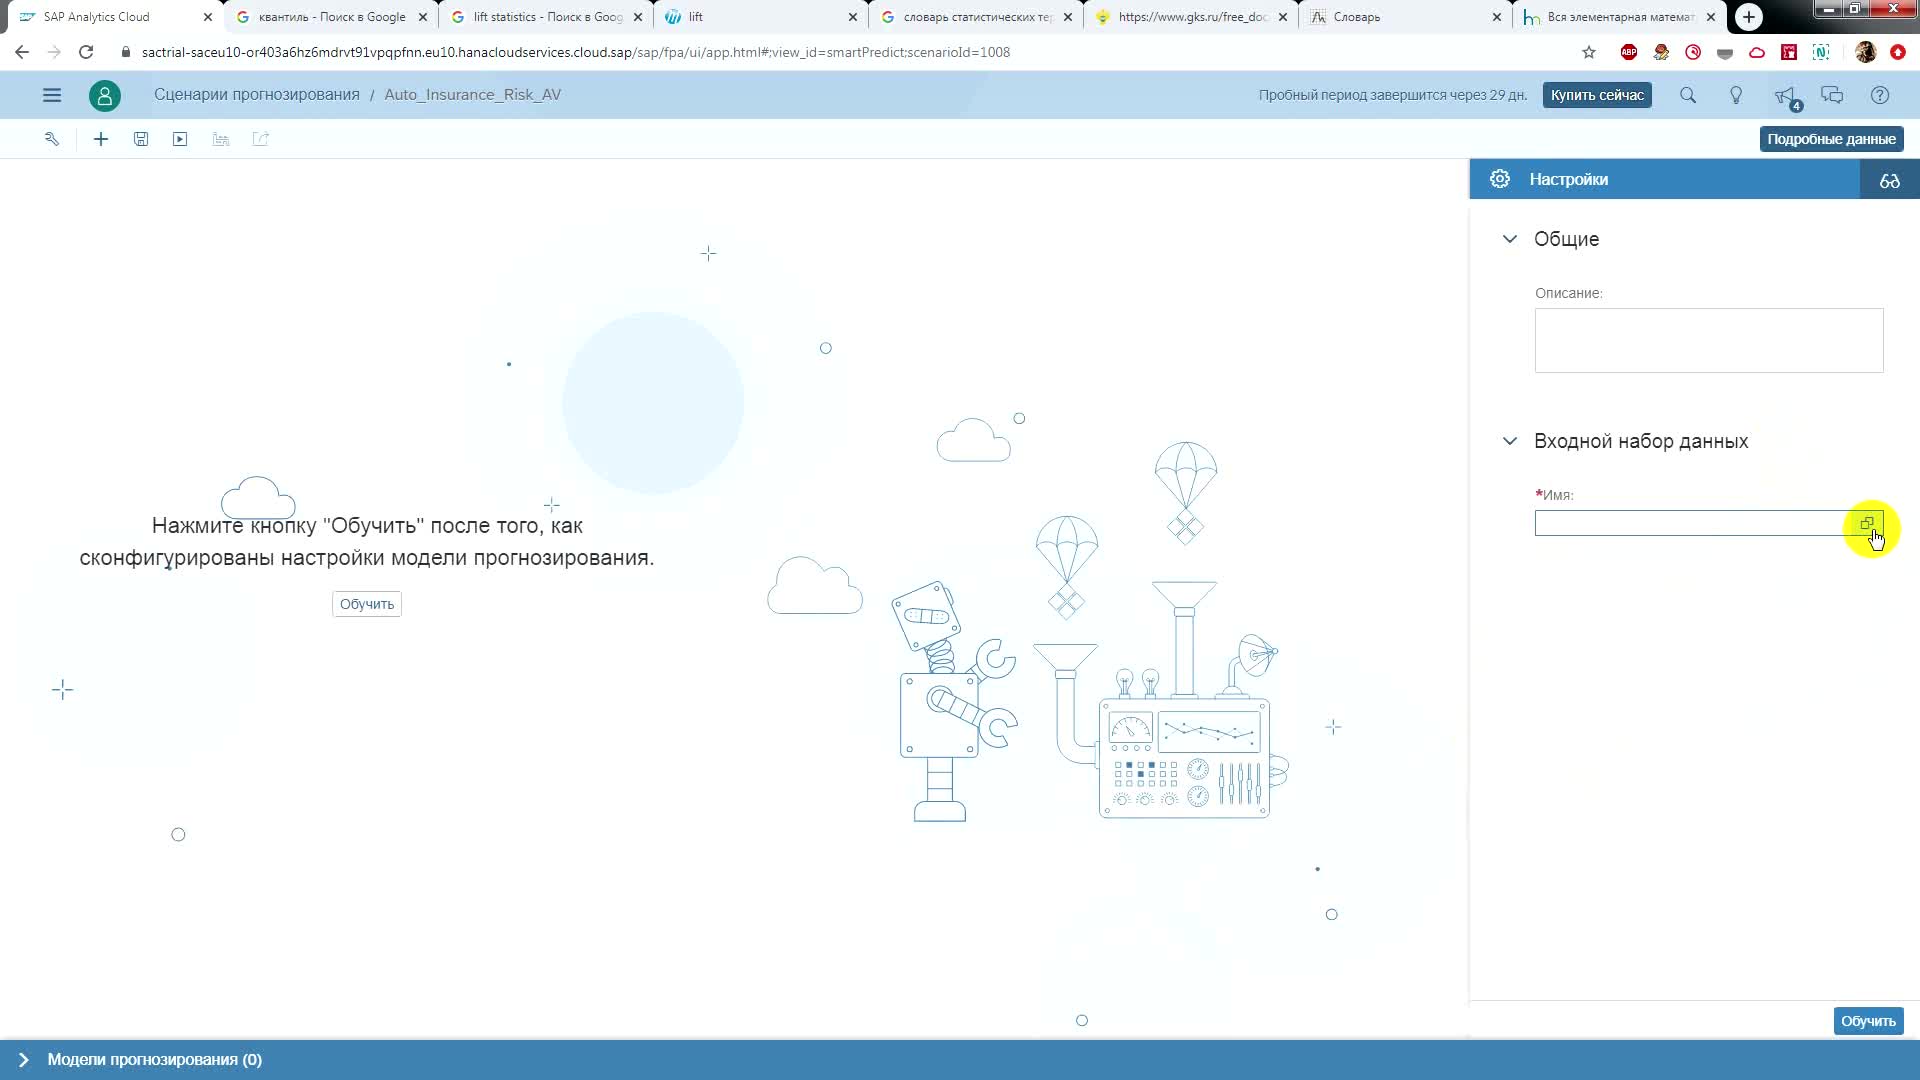Click the Купить сейчас button
The width and height of the screenshot is (1920, 1080).
coord(1597,95)
